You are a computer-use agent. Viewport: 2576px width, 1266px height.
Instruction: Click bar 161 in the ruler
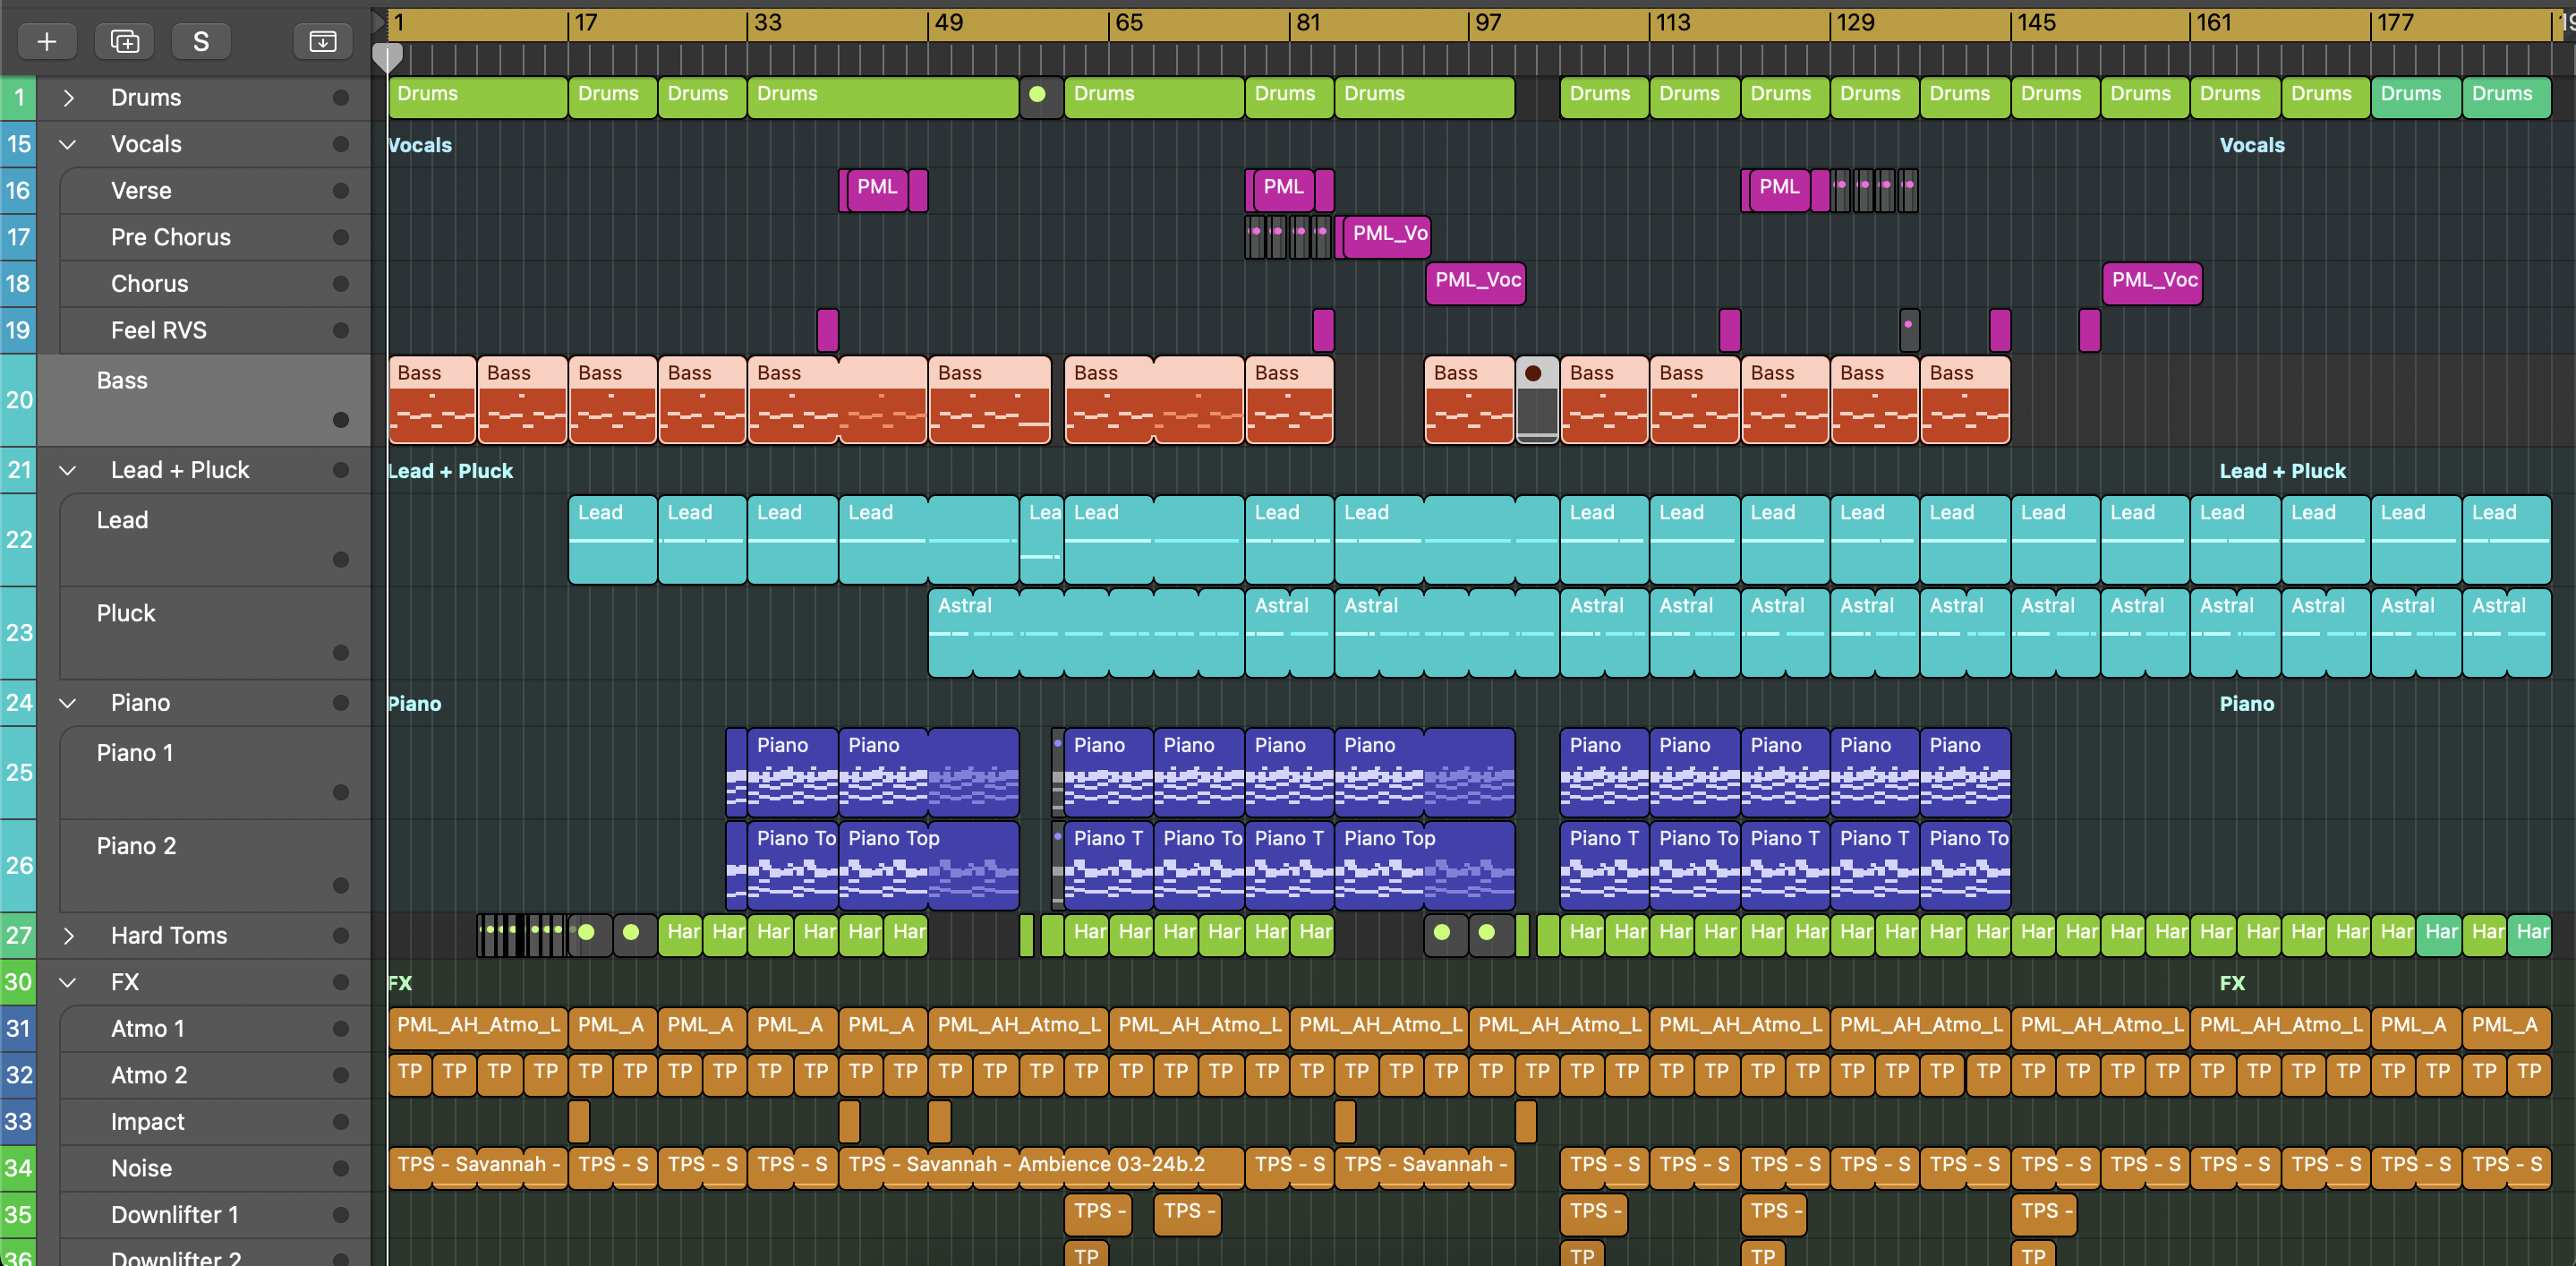[2214, 22]
